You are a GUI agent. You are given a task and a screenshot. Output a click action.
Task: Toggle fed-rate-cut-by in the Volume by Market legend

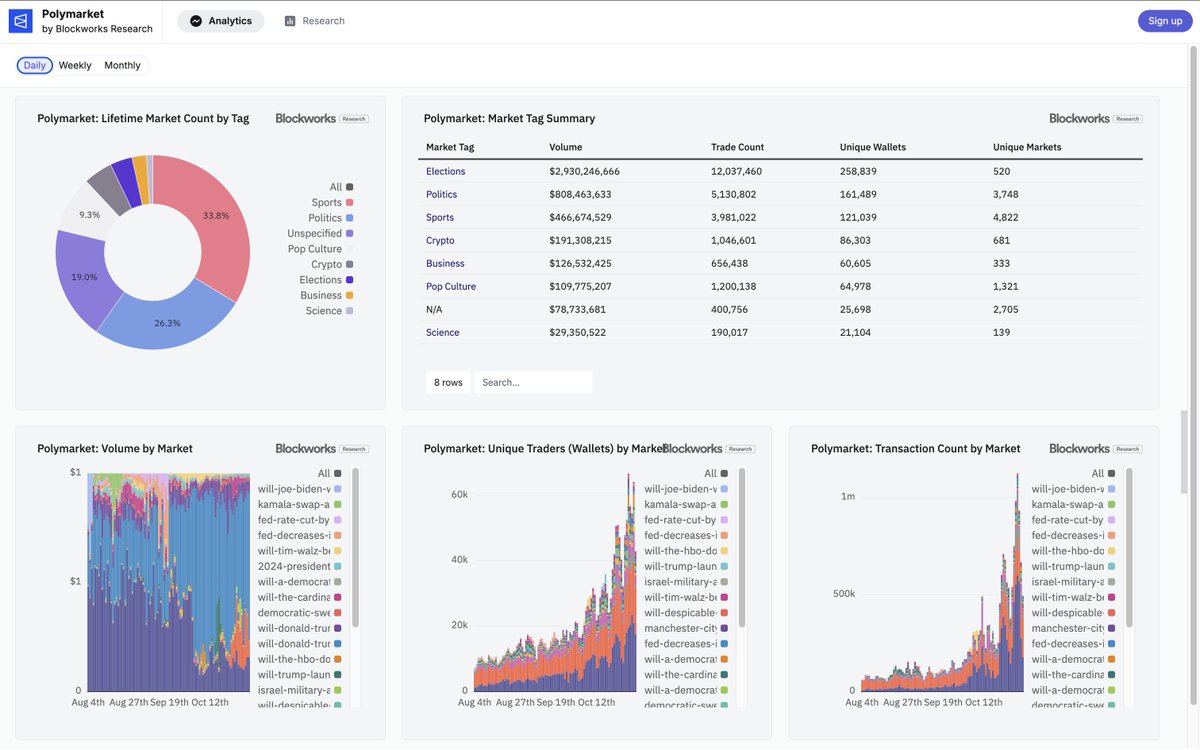(300, 520)
